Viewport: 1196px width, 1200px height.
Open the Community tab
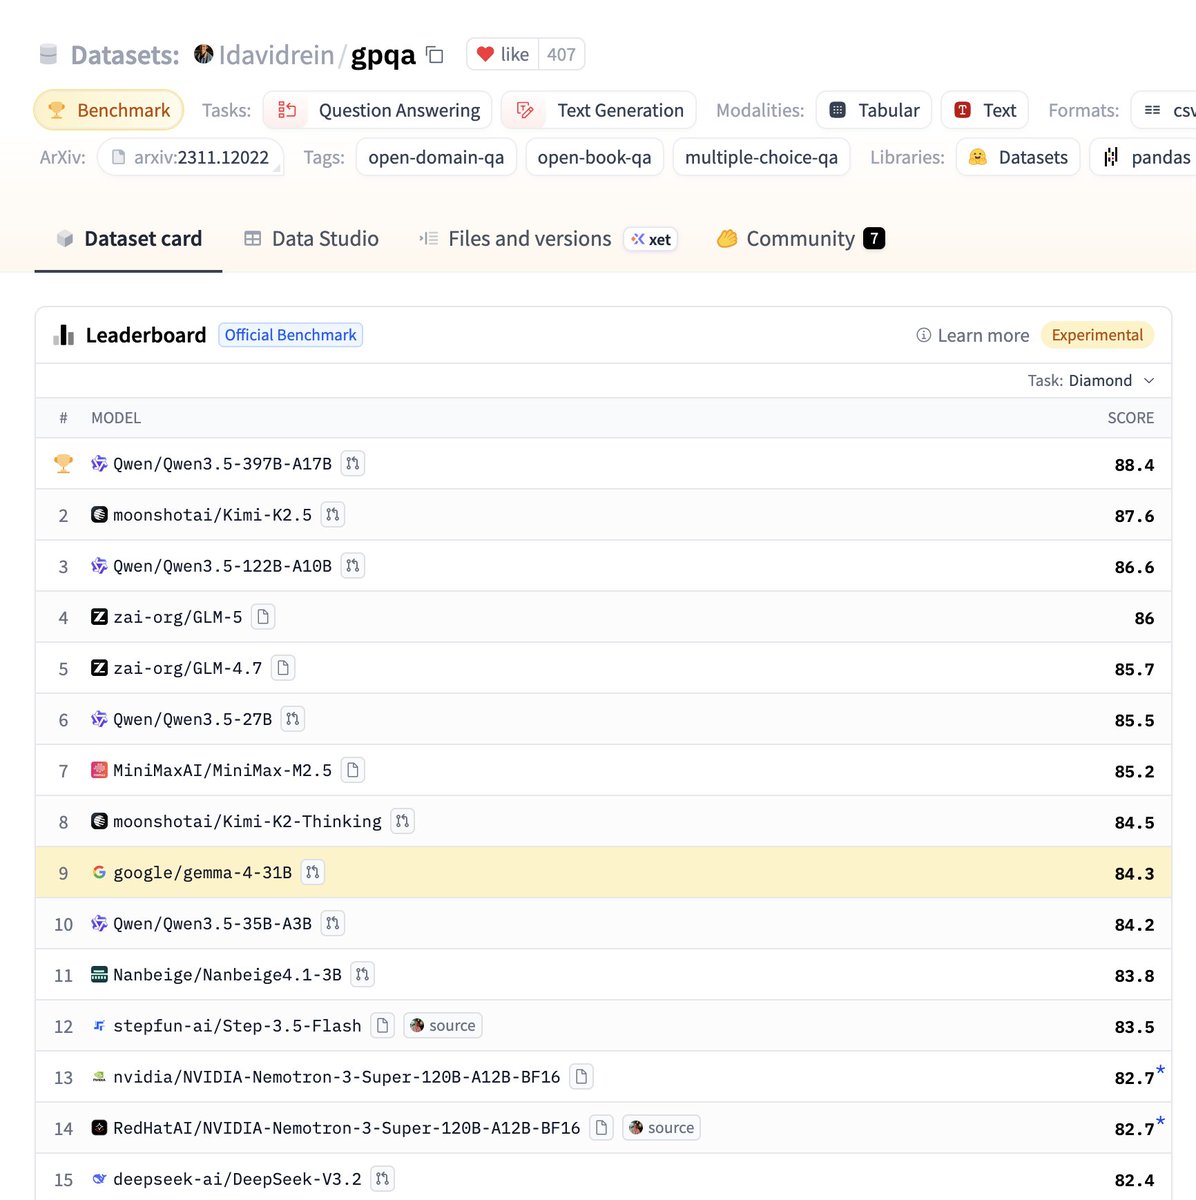[800, 239]
